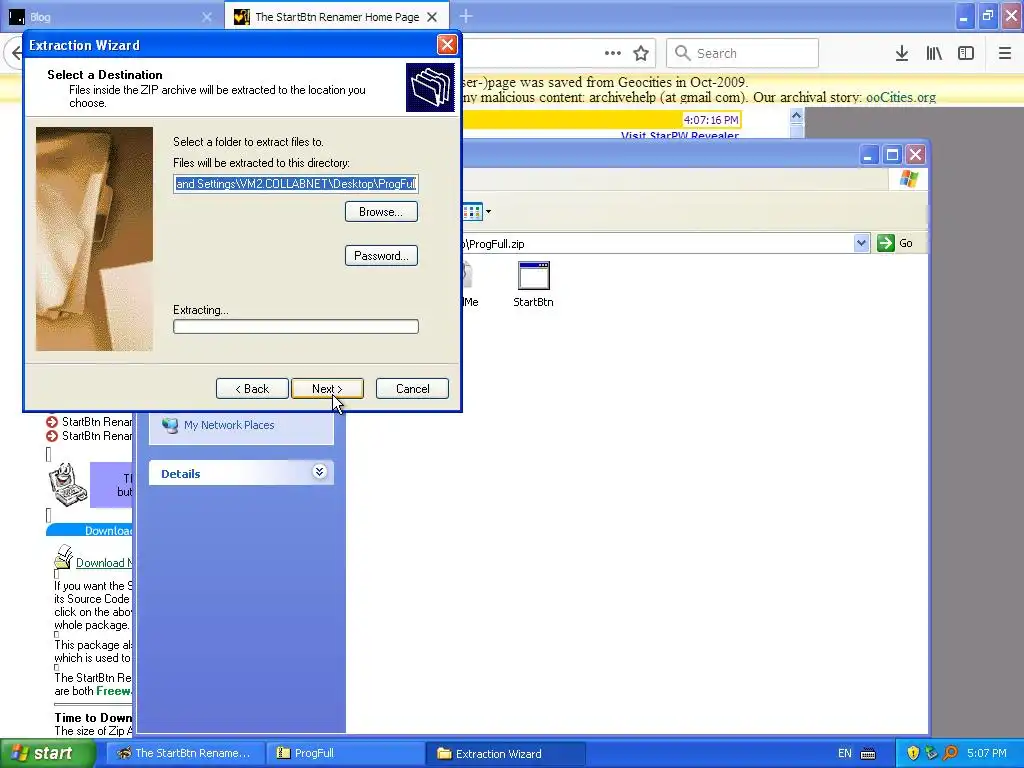Click Explorer views icon in toolbar
The height and width of the screenshot is (768, 1024).
[472, 212]
